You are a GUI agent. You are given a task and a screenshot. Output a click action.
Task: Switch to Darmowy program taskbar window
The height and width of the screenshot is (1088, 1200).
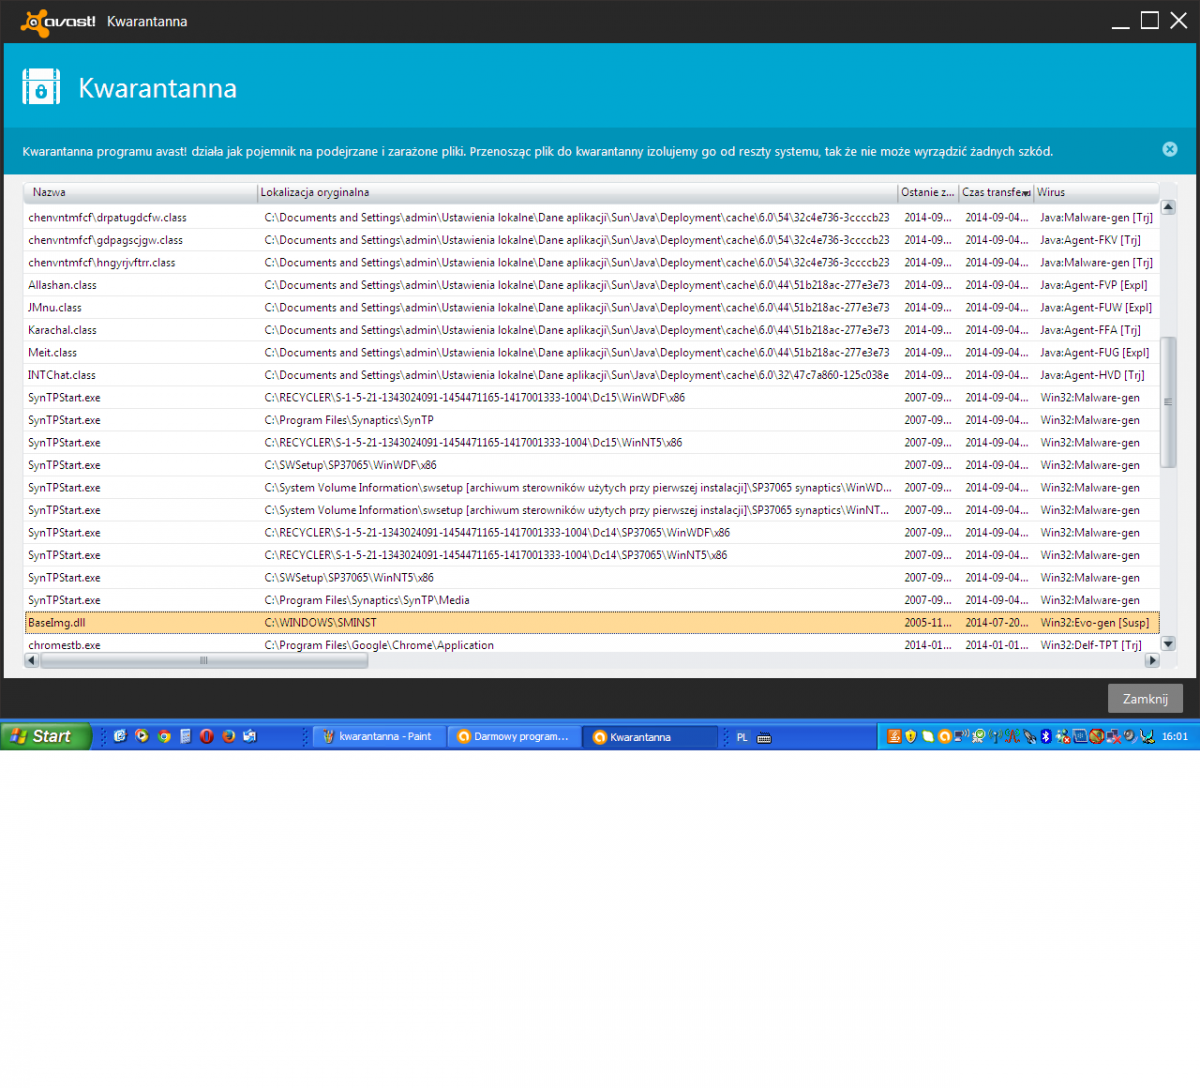[x=514, y=737]
